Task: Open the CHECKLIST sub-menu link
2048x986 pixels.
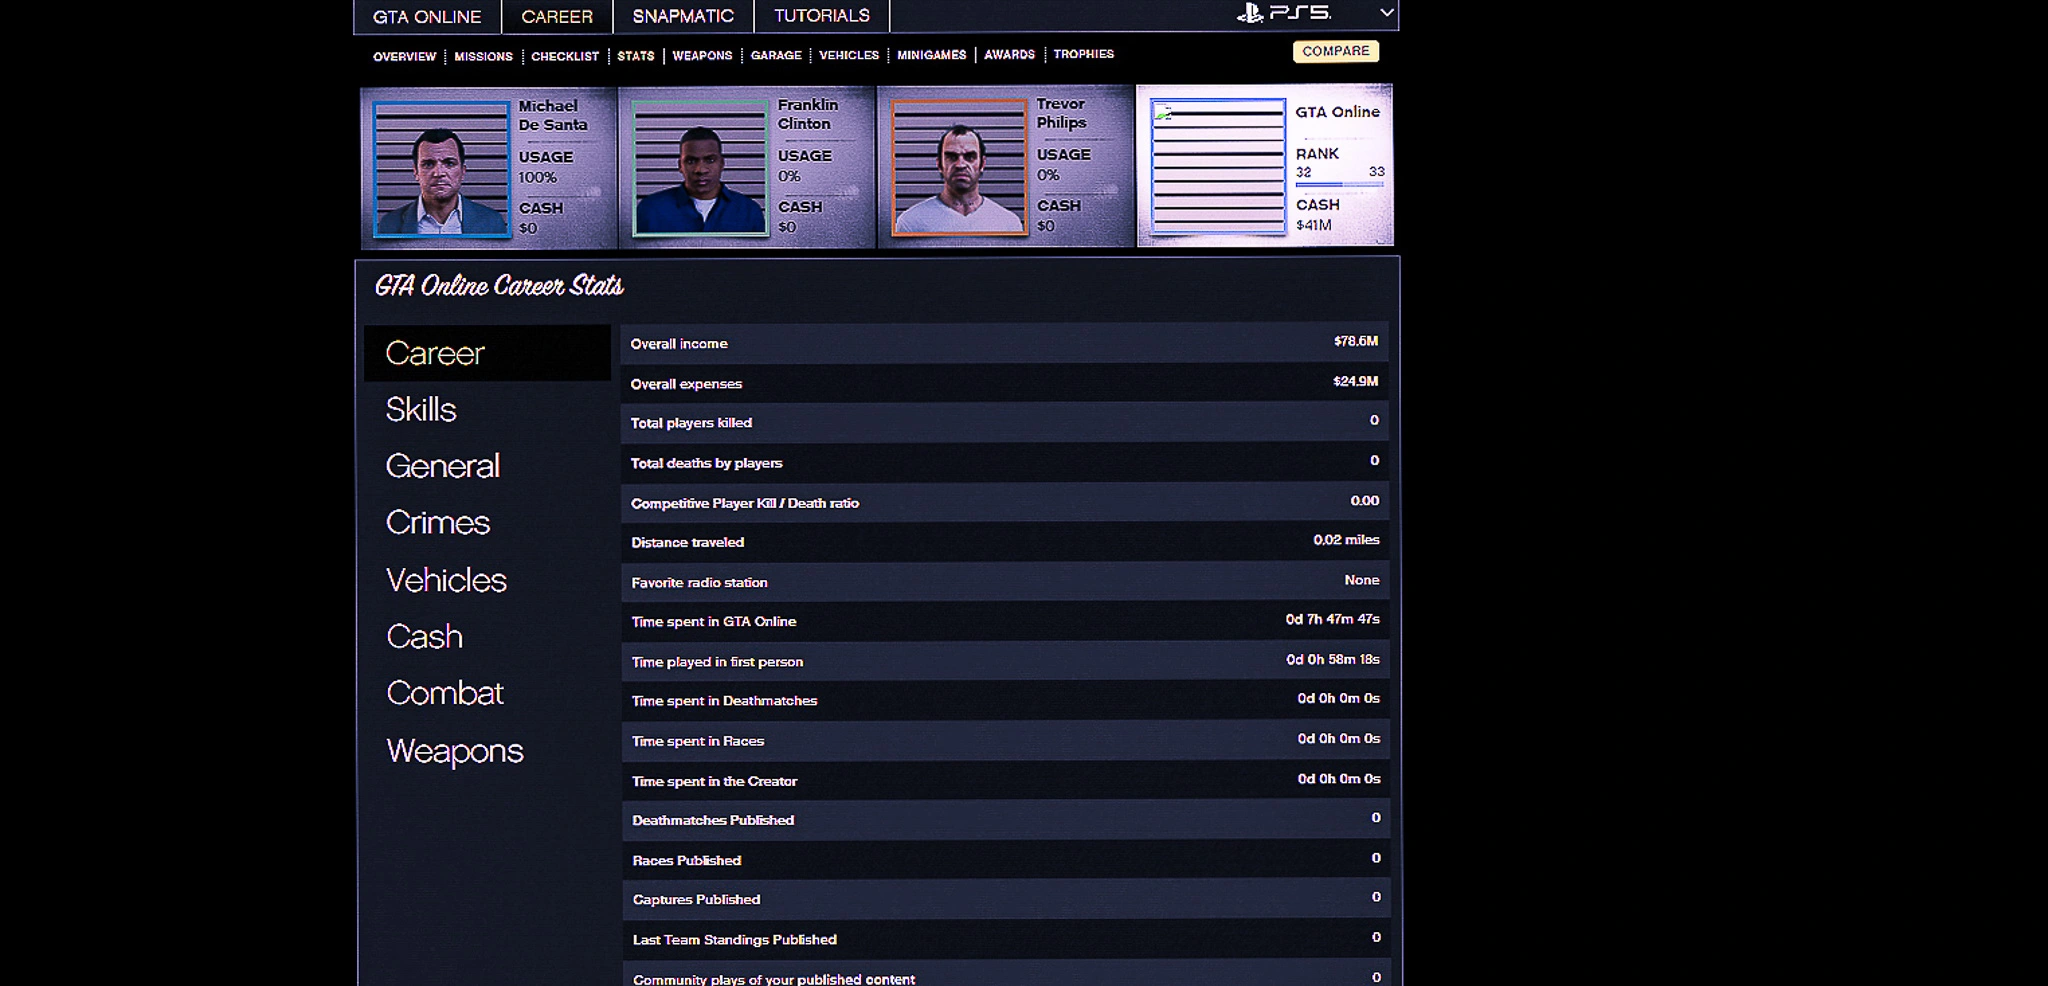Action: [565, 57]
